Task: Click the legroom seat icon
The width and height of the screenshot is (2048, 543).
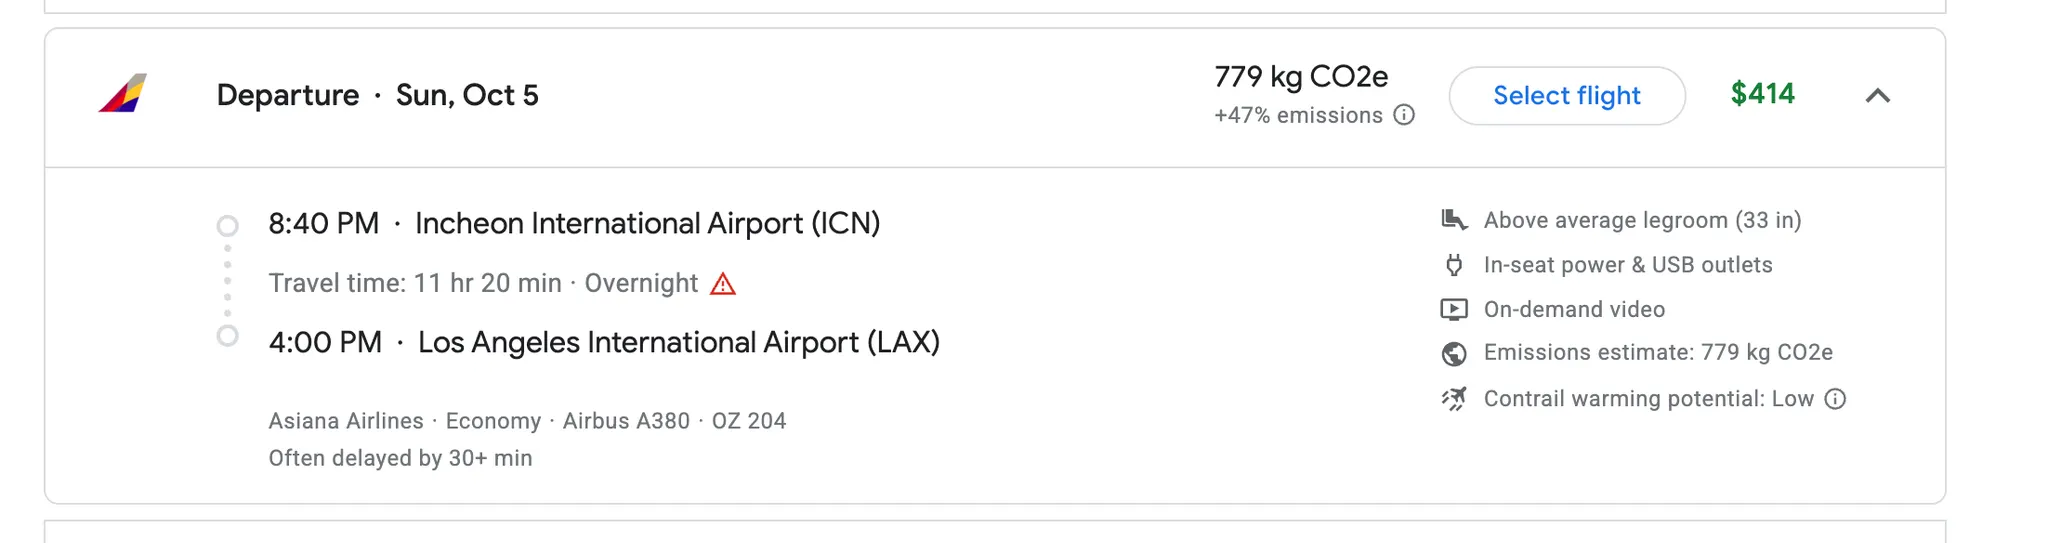Action: click(1454, 220)
